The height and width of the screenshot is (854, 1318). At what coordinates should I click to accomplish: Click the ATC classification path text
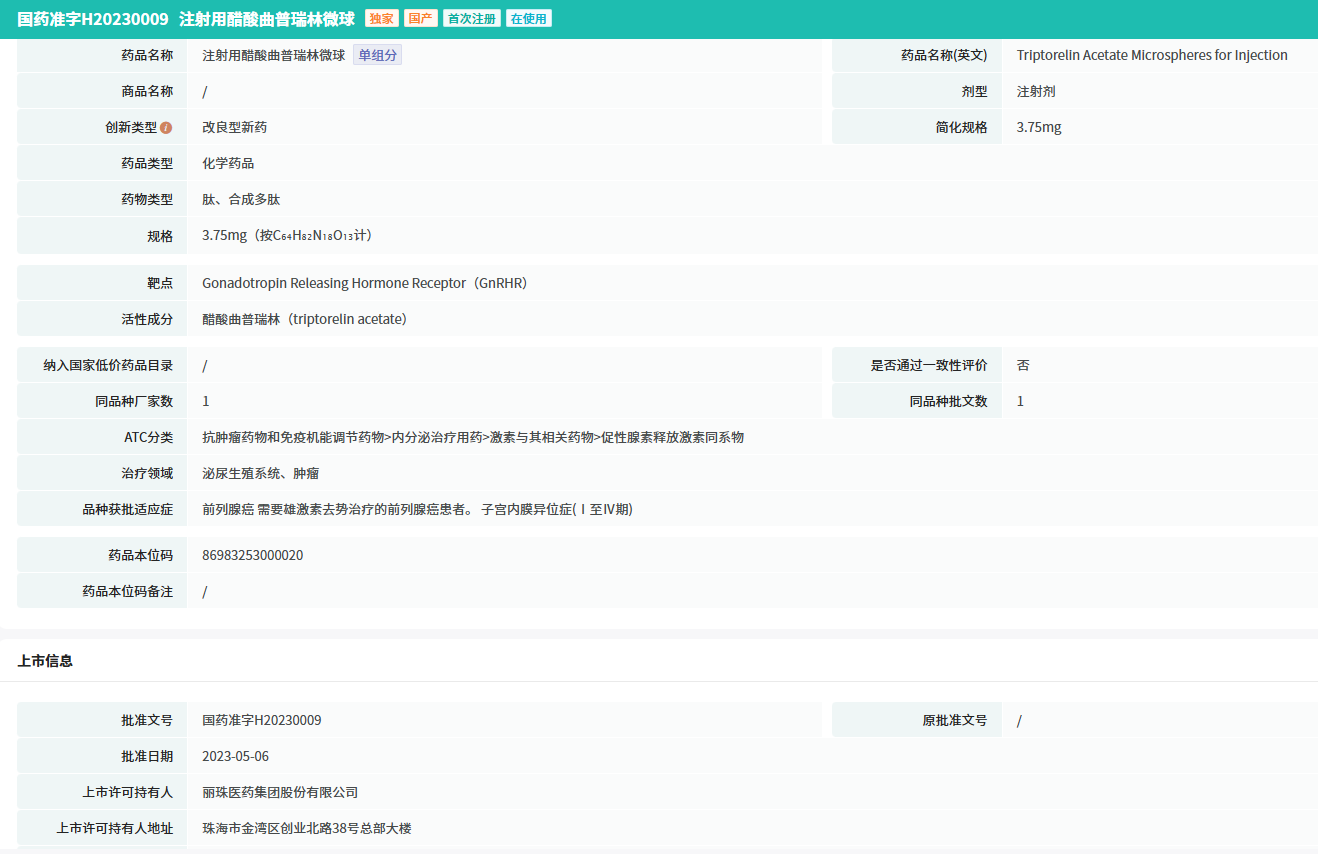pyautogui.click(x=472, y=438)
